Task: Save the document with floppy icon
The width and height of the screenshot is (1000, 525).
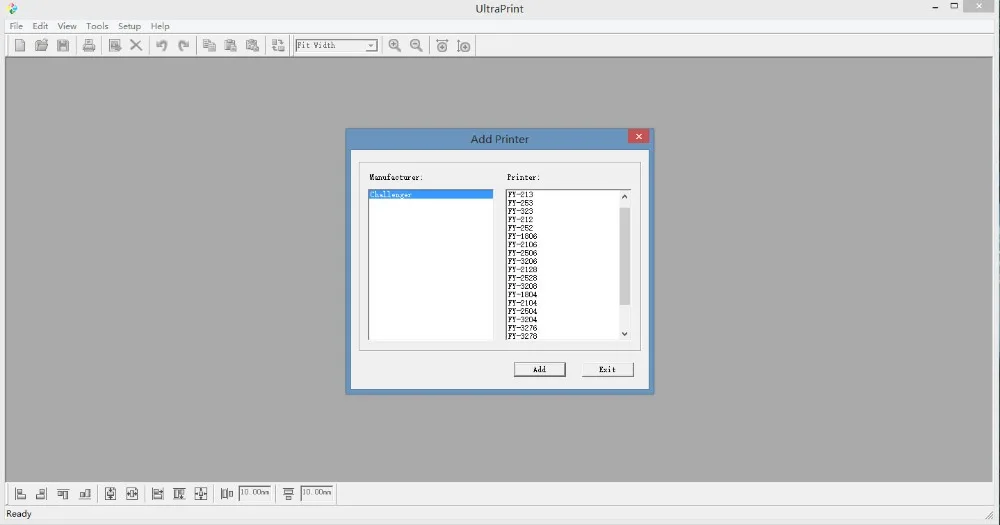Action: pyautogui.click(x=63, y=45)
